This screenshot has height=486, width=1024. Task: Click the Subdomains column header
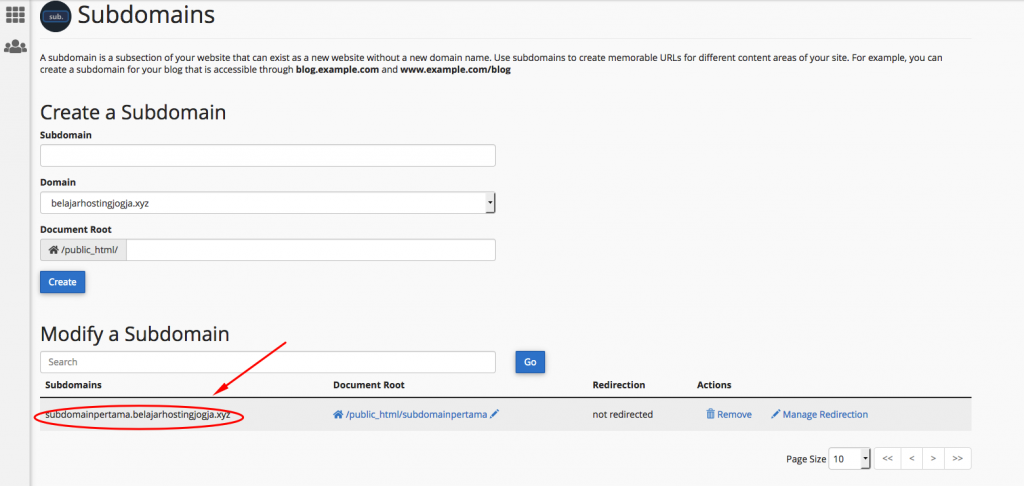coord(73,385)
